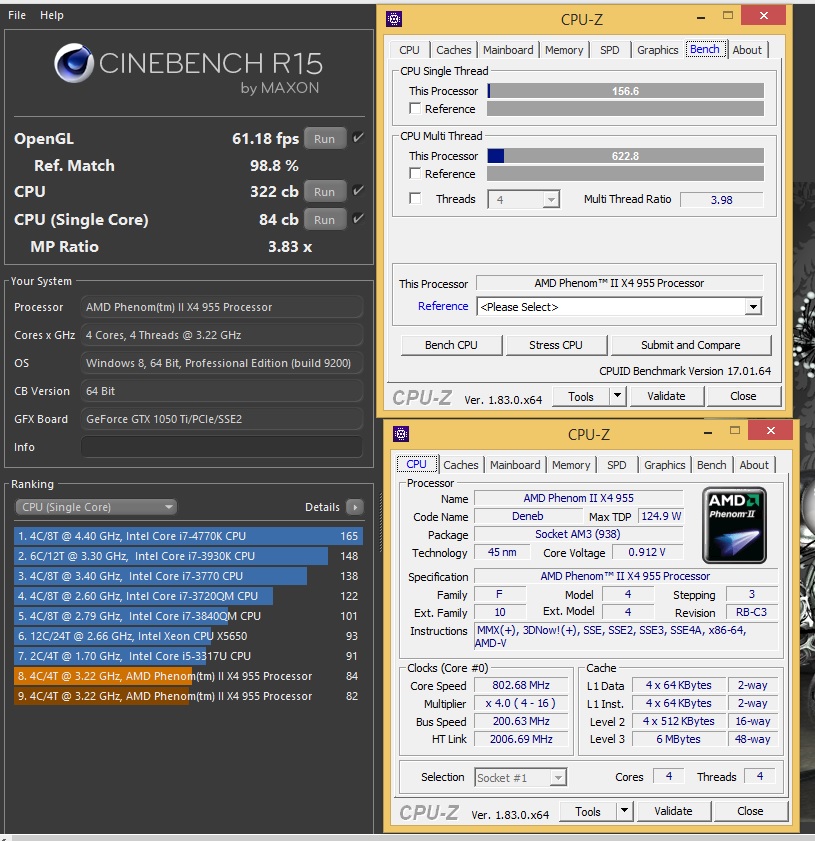Click Close button in lower CPU-Z footer
This screenshot has height=841, width=815.
coord(750,811)
